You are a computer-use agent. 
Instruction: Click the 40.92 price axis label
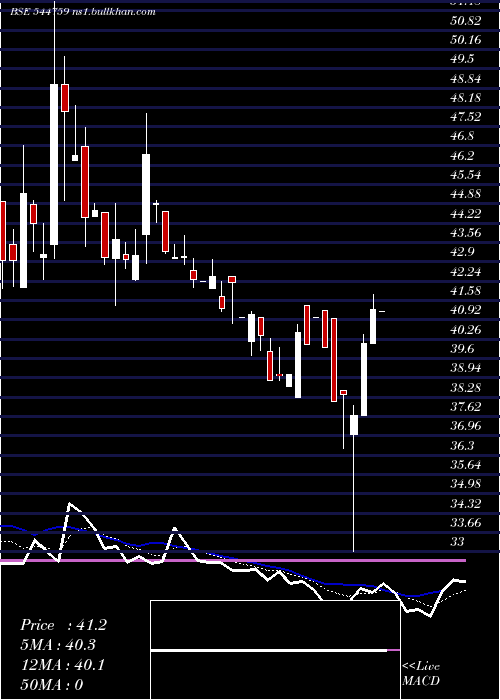pos(466,310)
